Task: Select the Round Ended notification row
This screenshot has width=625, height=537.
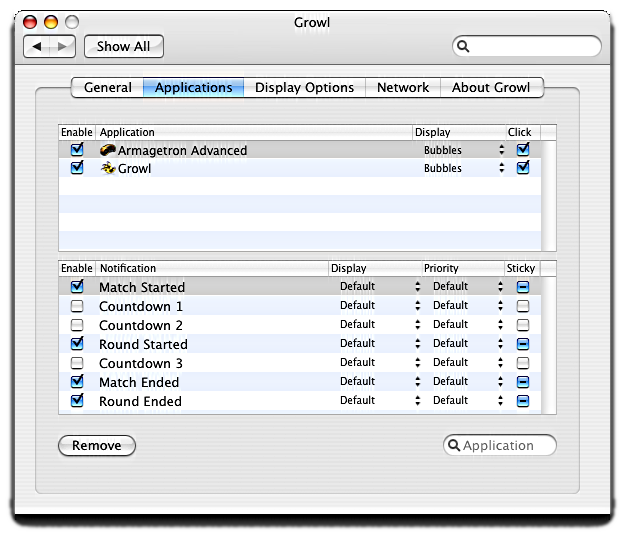Action: pos(300,401)
